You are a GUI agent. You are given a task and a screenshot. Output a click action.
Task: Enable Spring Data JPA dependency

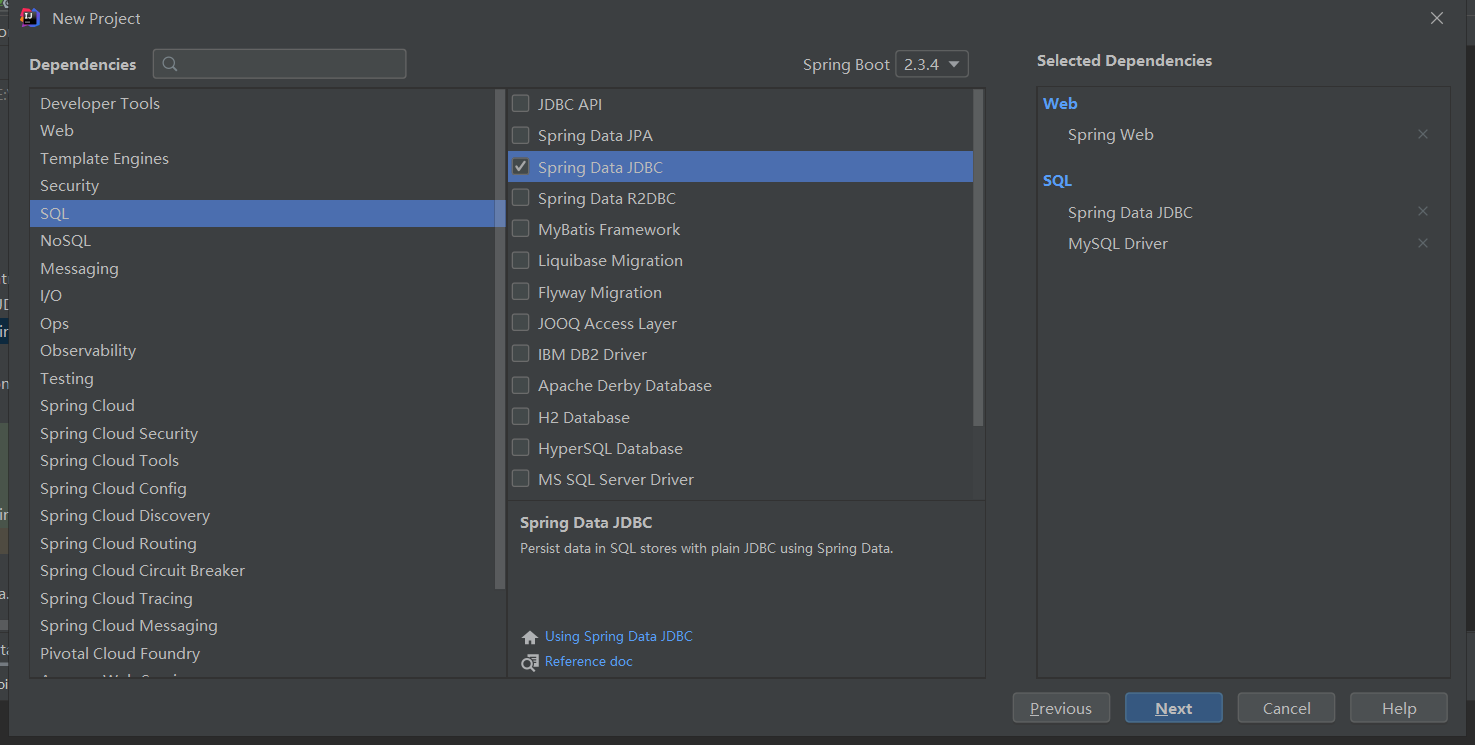521,135
